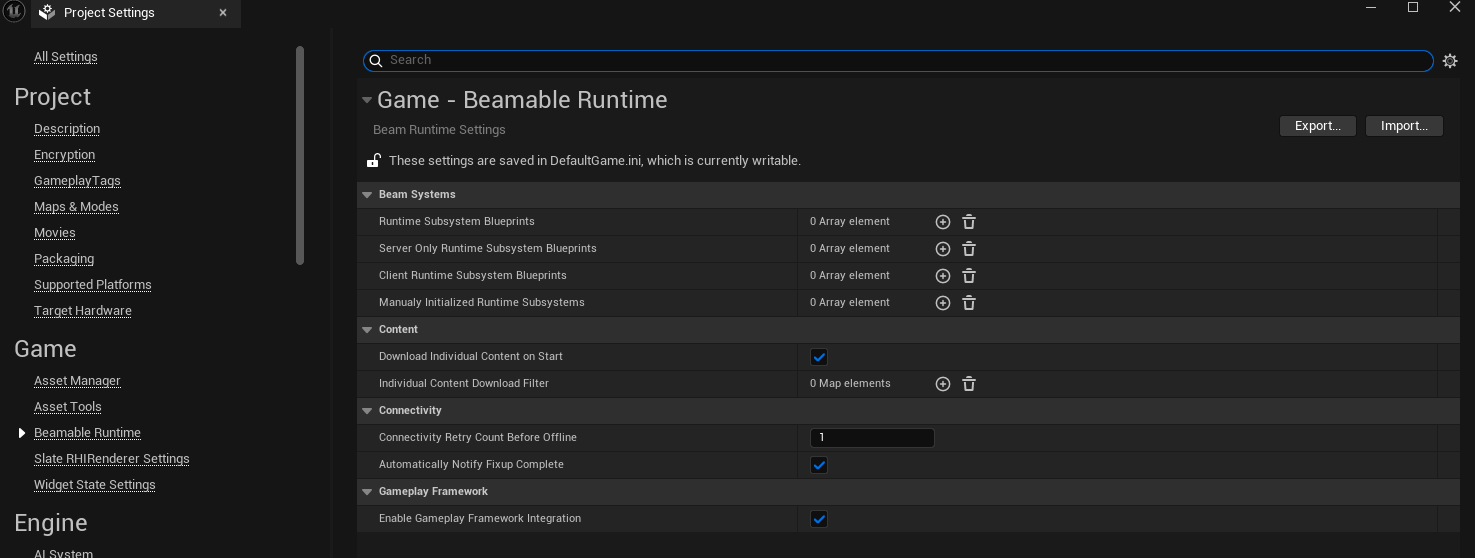The image size is (1475, 558).
Task: Collapse the Gameplay Framework category
Action: (x=367, y=492)
